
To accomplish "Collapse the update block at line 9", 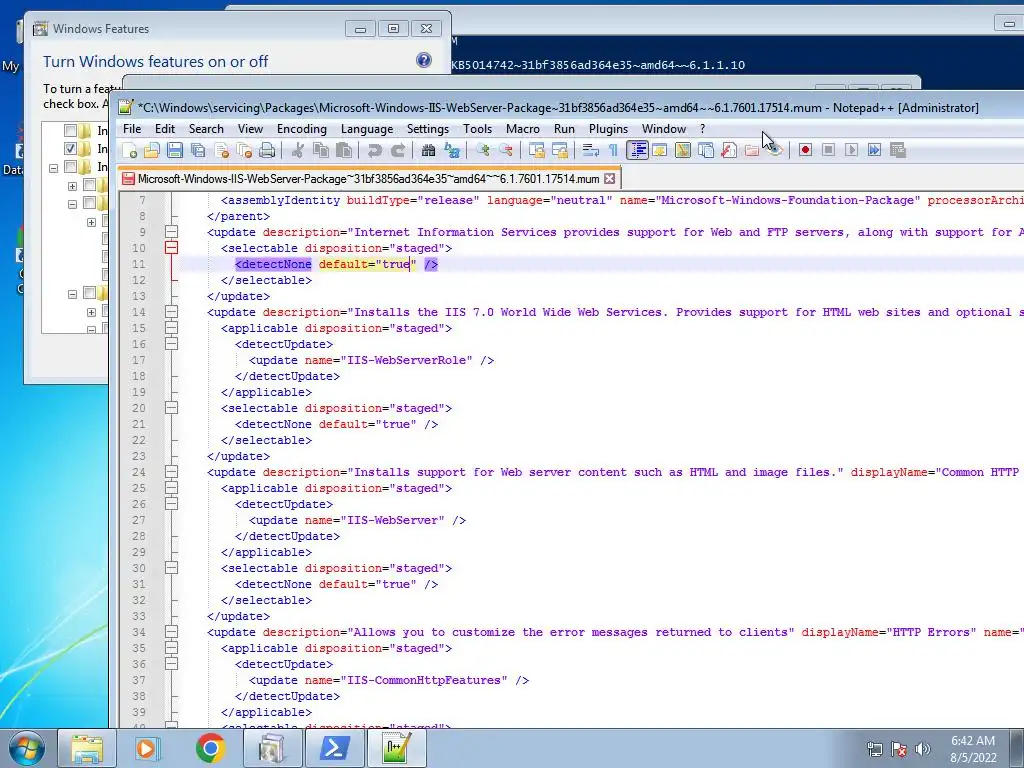I will click(171, 232).
